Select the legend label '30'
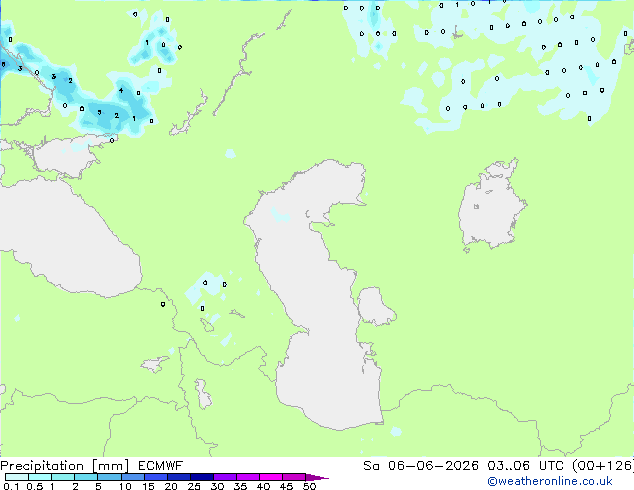 click(x=217, y=486)
